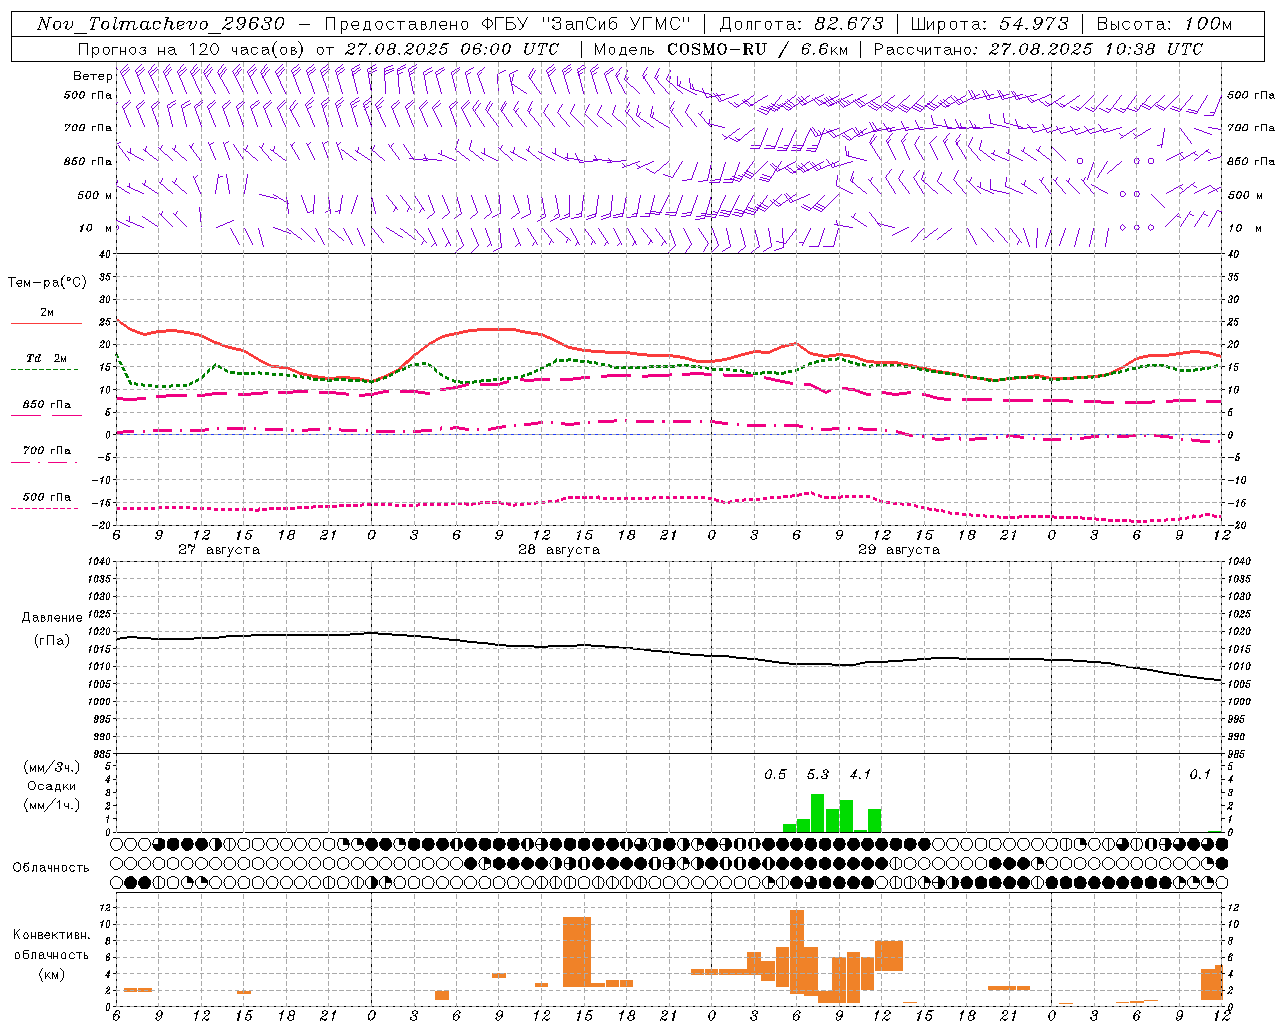Click the station title Nov_Tolmachevo_29630
Viewport: 1280px width, 1024px height.
[x=160, y=24]
